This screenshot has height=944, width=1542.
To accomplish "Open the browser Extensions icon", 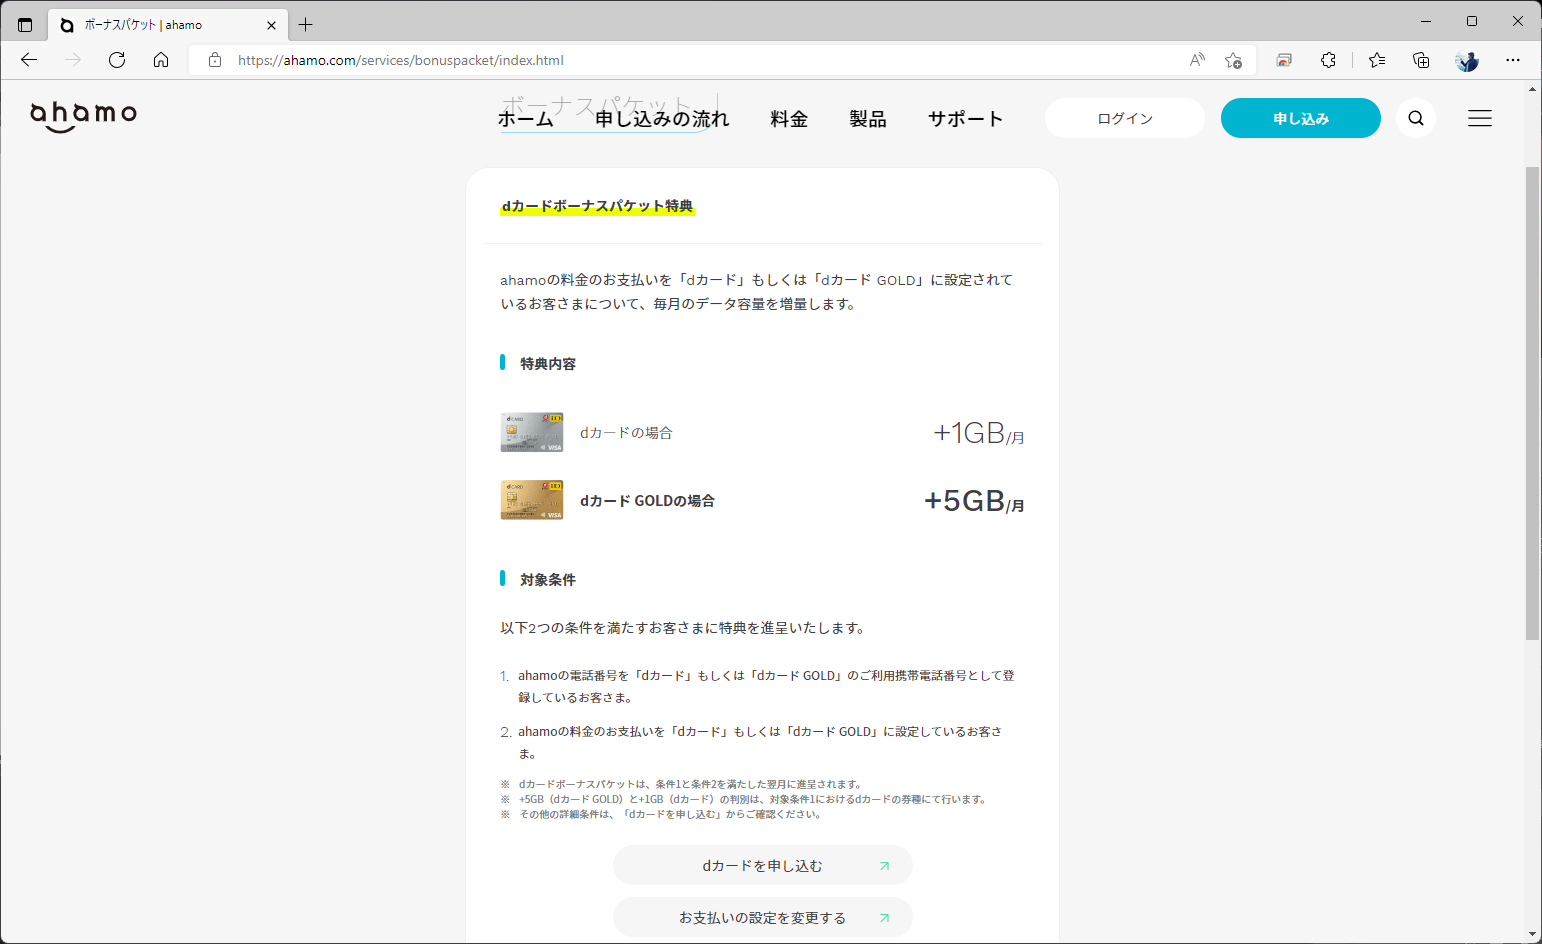I will tap(1328, 60).
